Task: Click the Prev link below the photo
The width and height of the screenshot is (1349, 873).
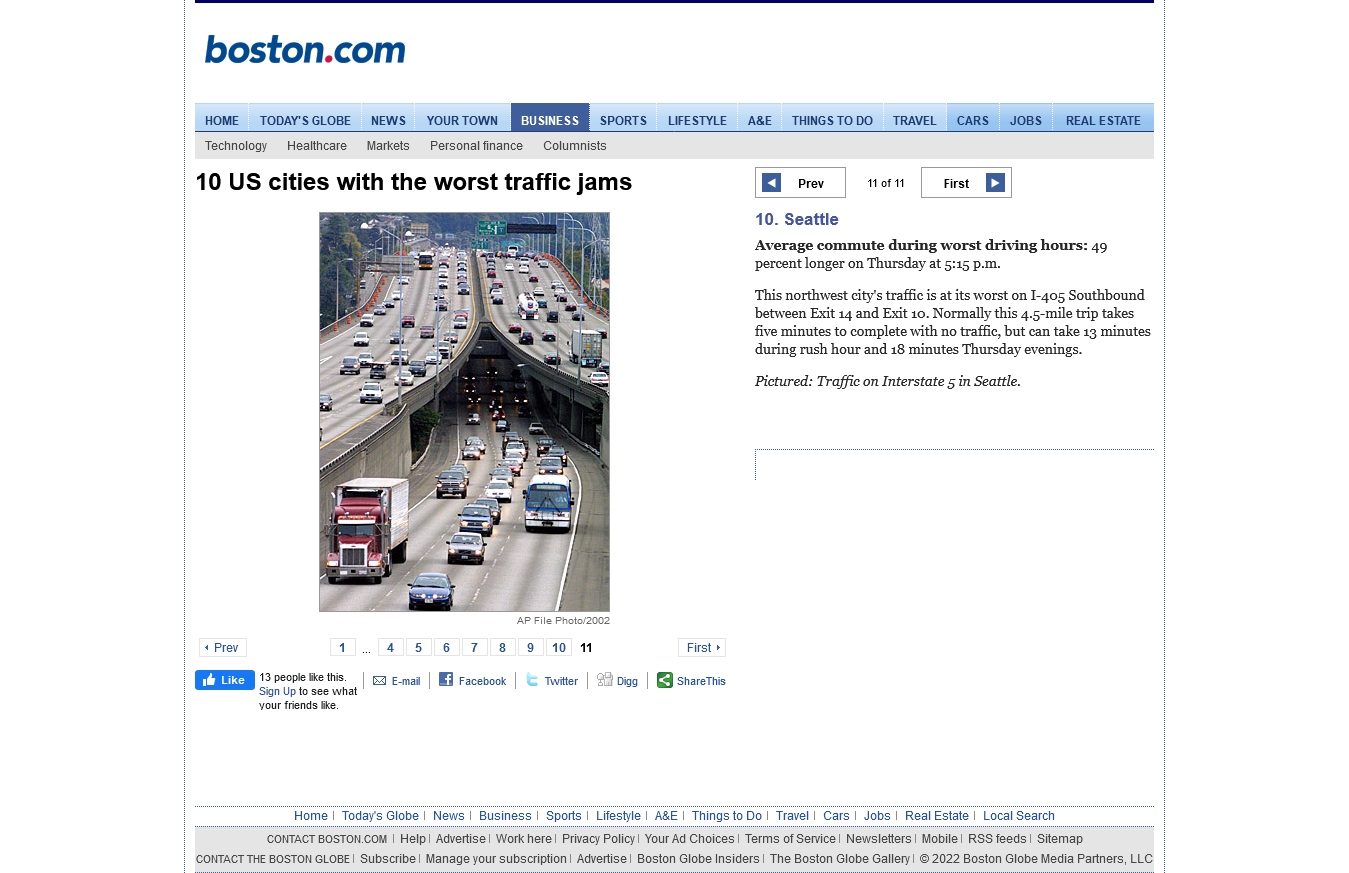Action: (x=223, y=648)
